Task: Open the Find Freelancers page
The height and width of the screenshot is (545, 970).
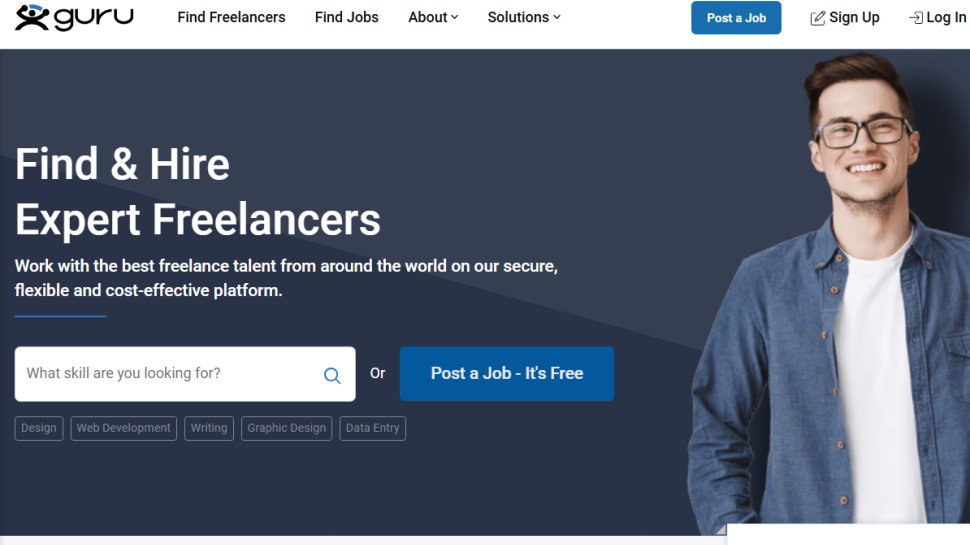Action: coord(231,17)
